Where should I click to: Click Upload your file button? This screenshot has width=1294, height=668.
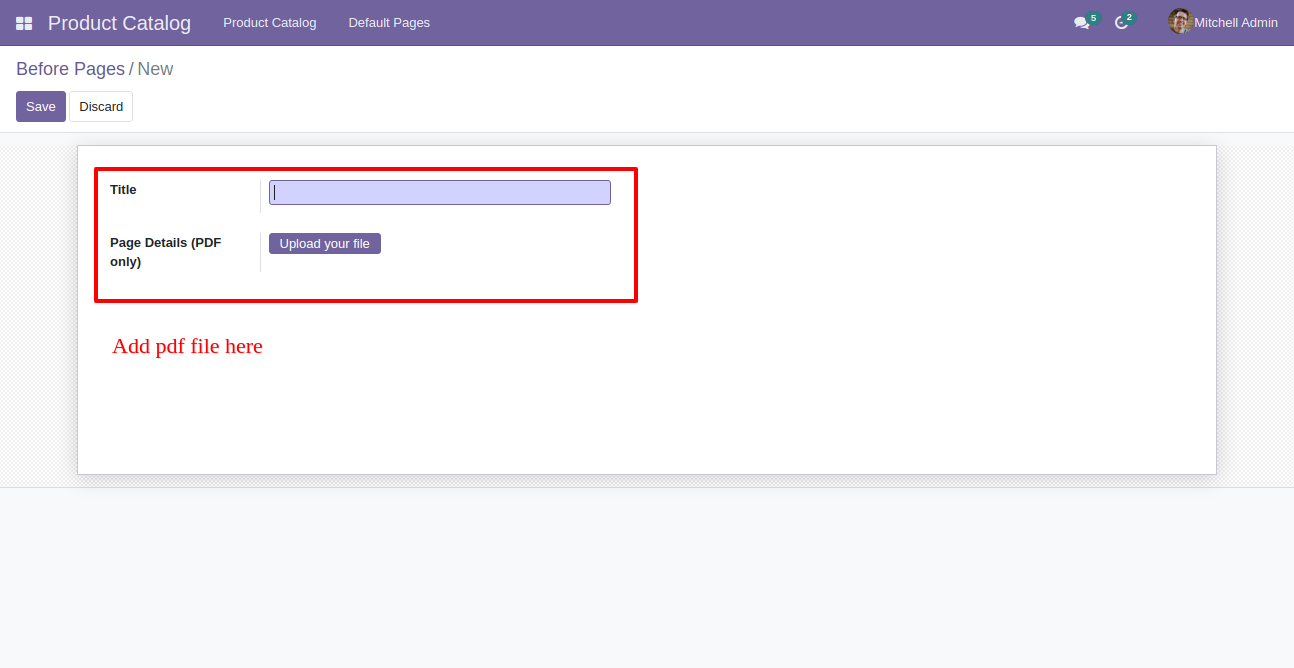pyautogui.click(x=325, y=244)
